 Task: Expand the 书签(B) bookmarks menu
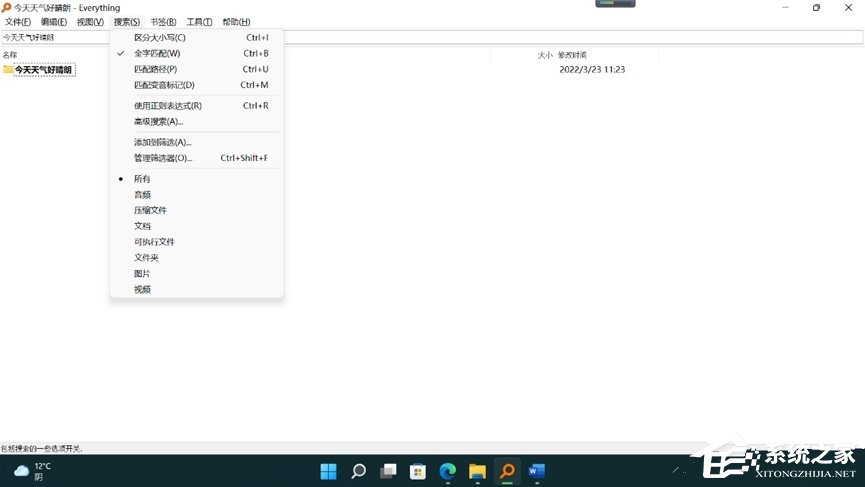[x=163, y=22]
